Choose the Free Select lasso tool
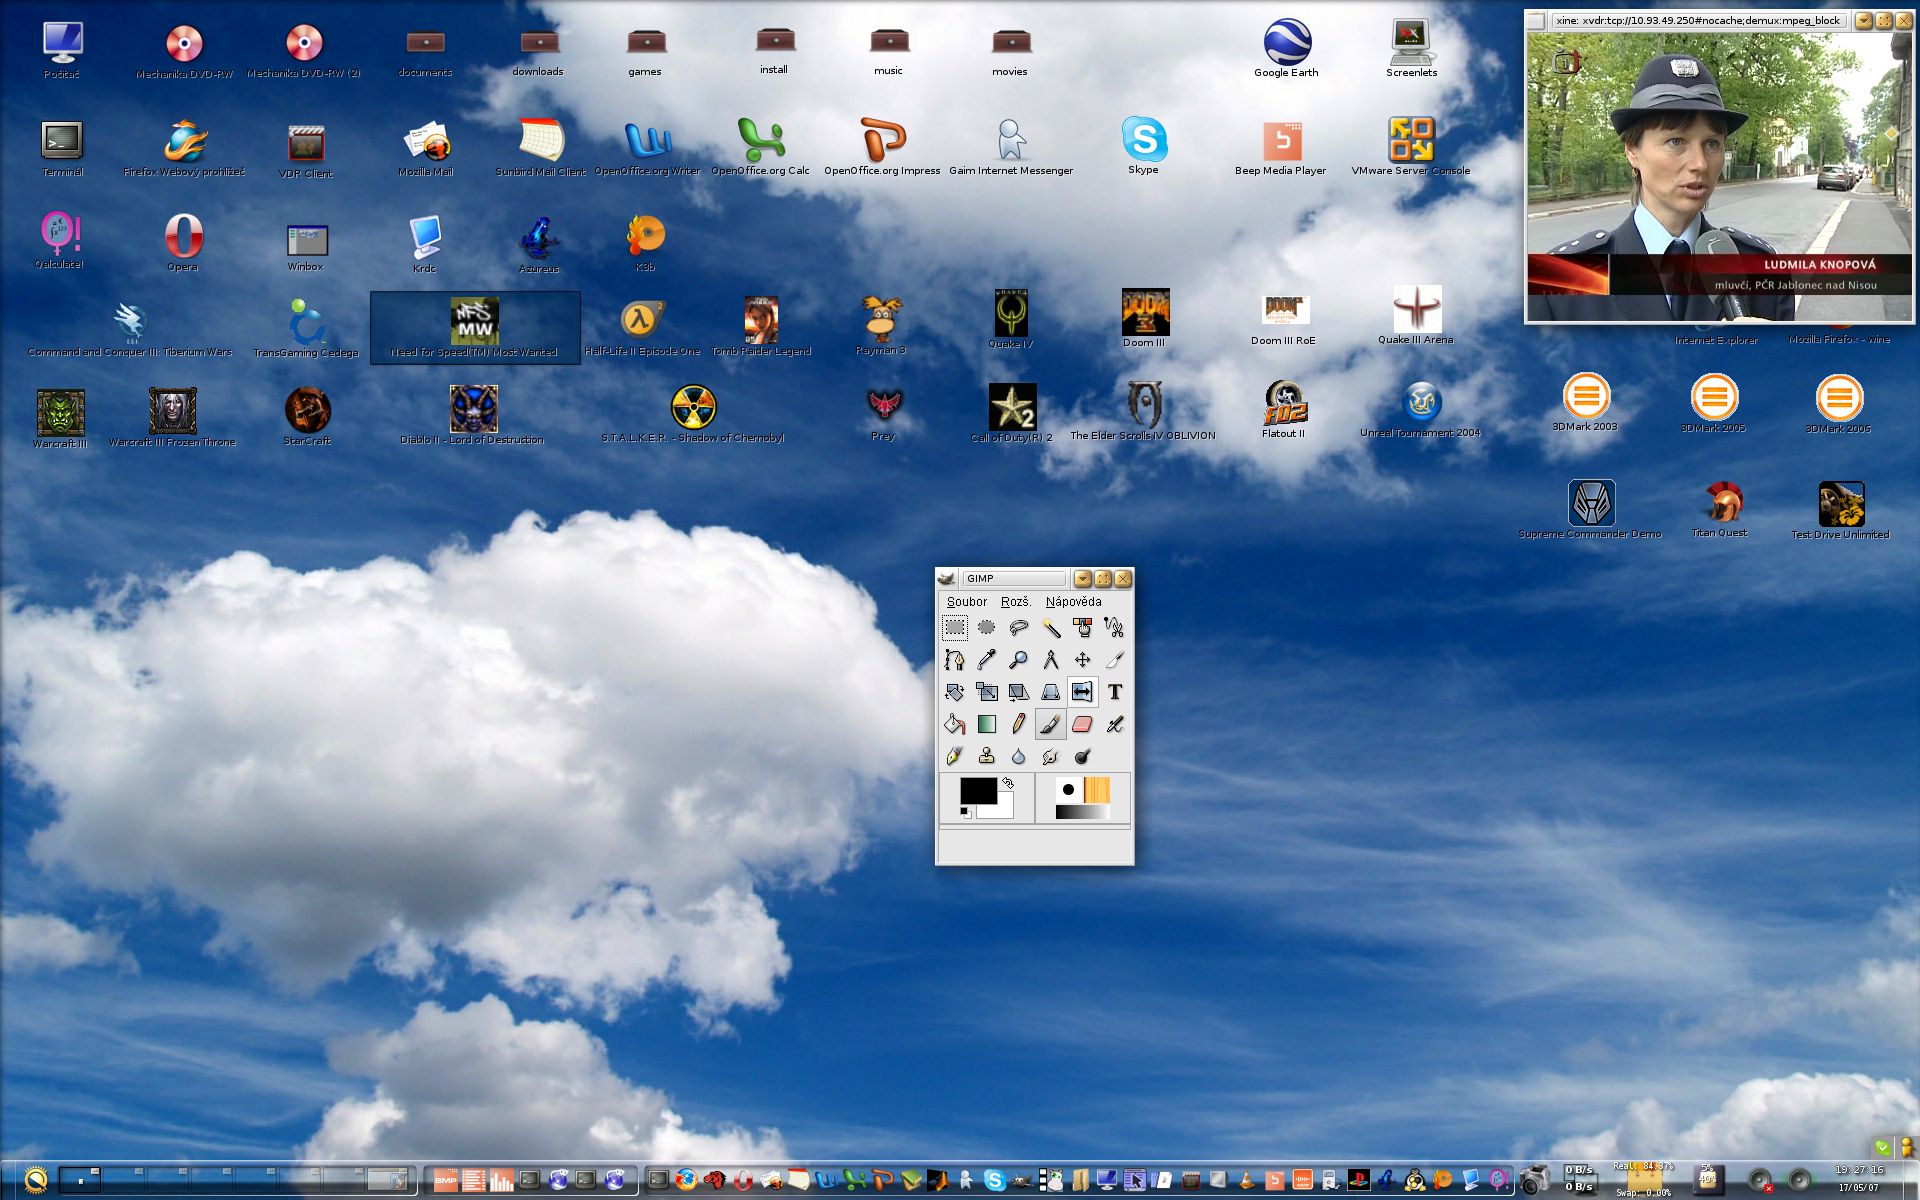1920x1200 pixels. point(1019,628)
